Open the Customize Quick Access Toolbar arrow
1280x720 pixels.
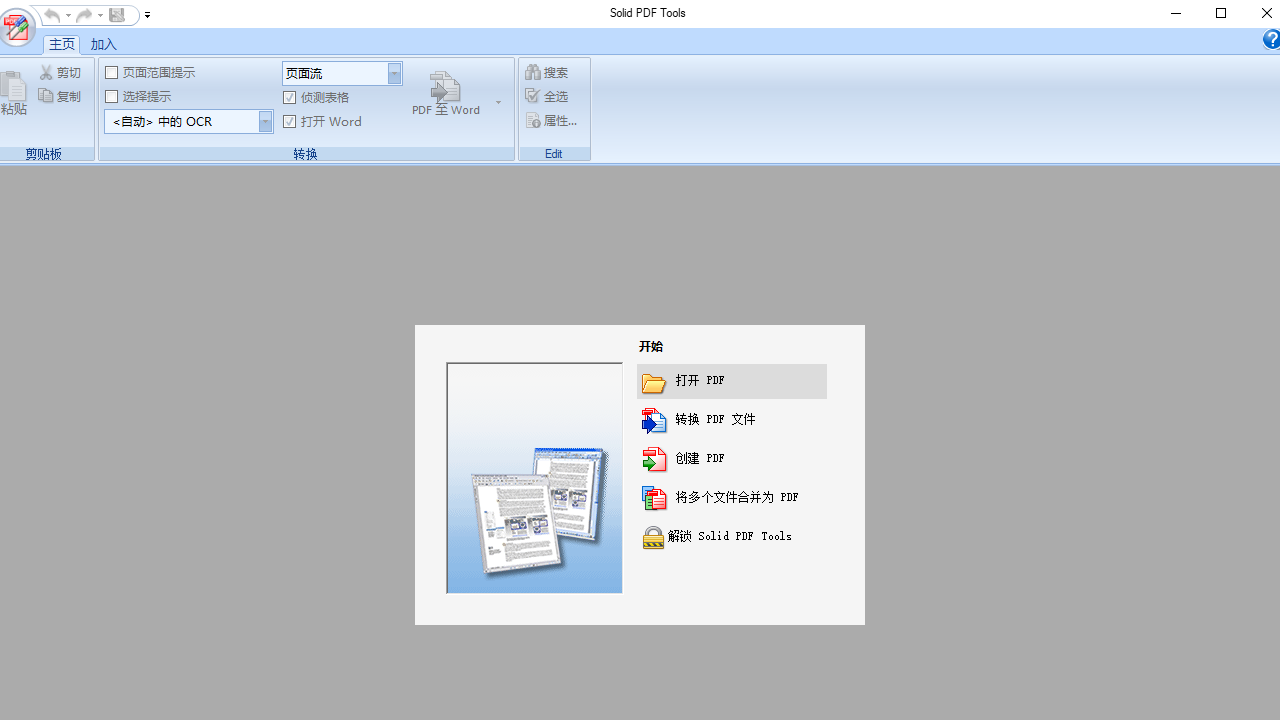148,15
